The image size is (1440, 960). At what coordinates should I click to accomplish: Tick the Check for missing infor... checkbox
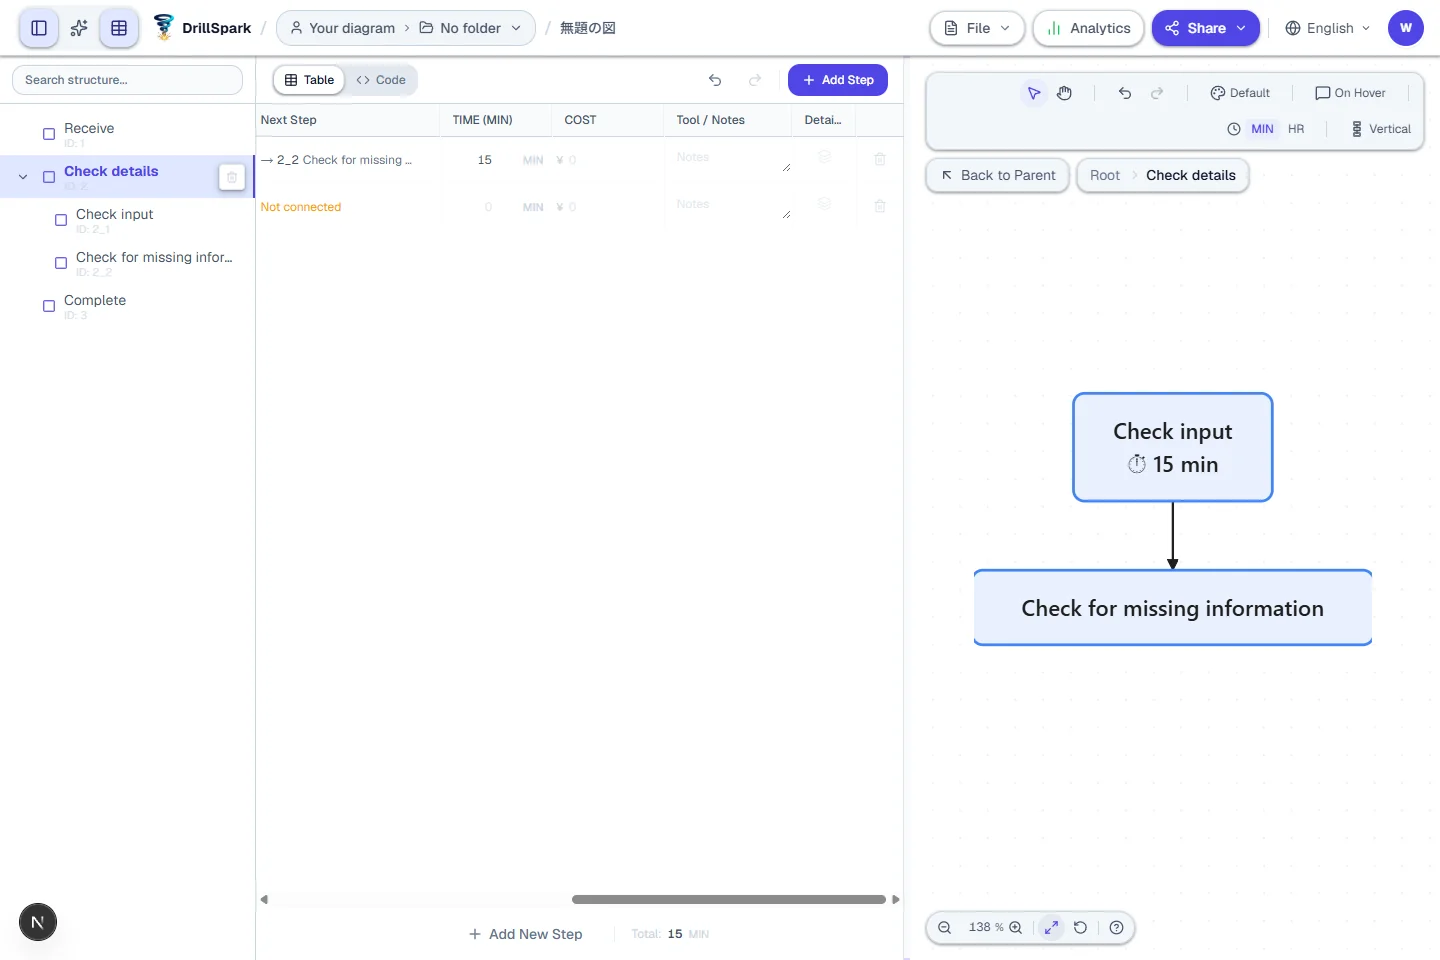pyautogui.click(x=61, y=263)
